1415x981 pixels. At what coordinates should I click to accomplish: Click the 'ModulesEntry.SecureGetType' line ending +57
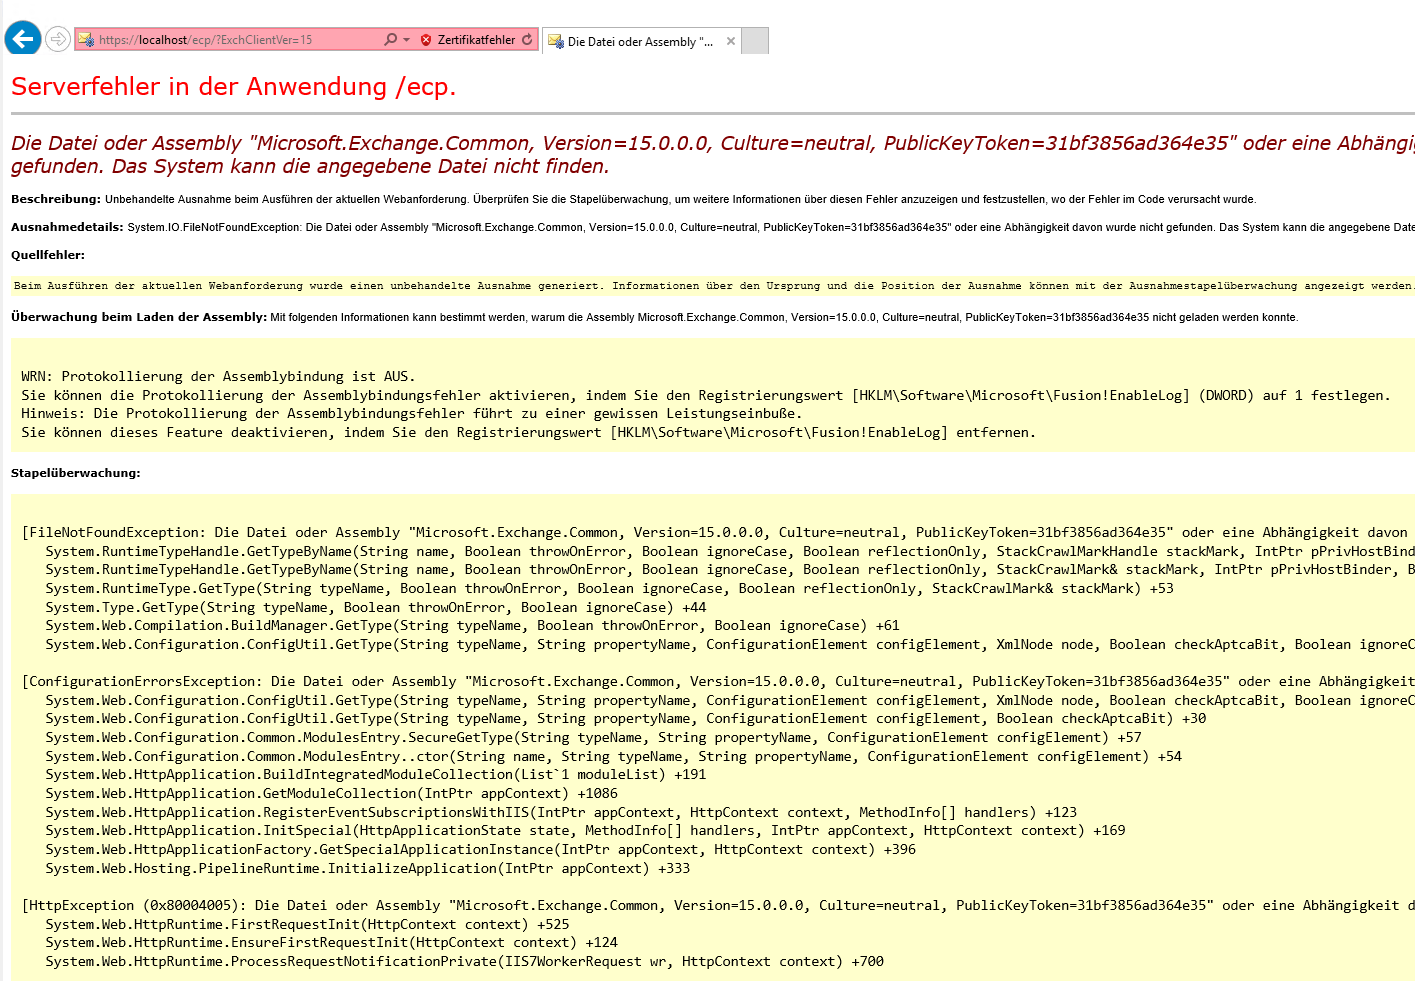click(x=593, y=737)
